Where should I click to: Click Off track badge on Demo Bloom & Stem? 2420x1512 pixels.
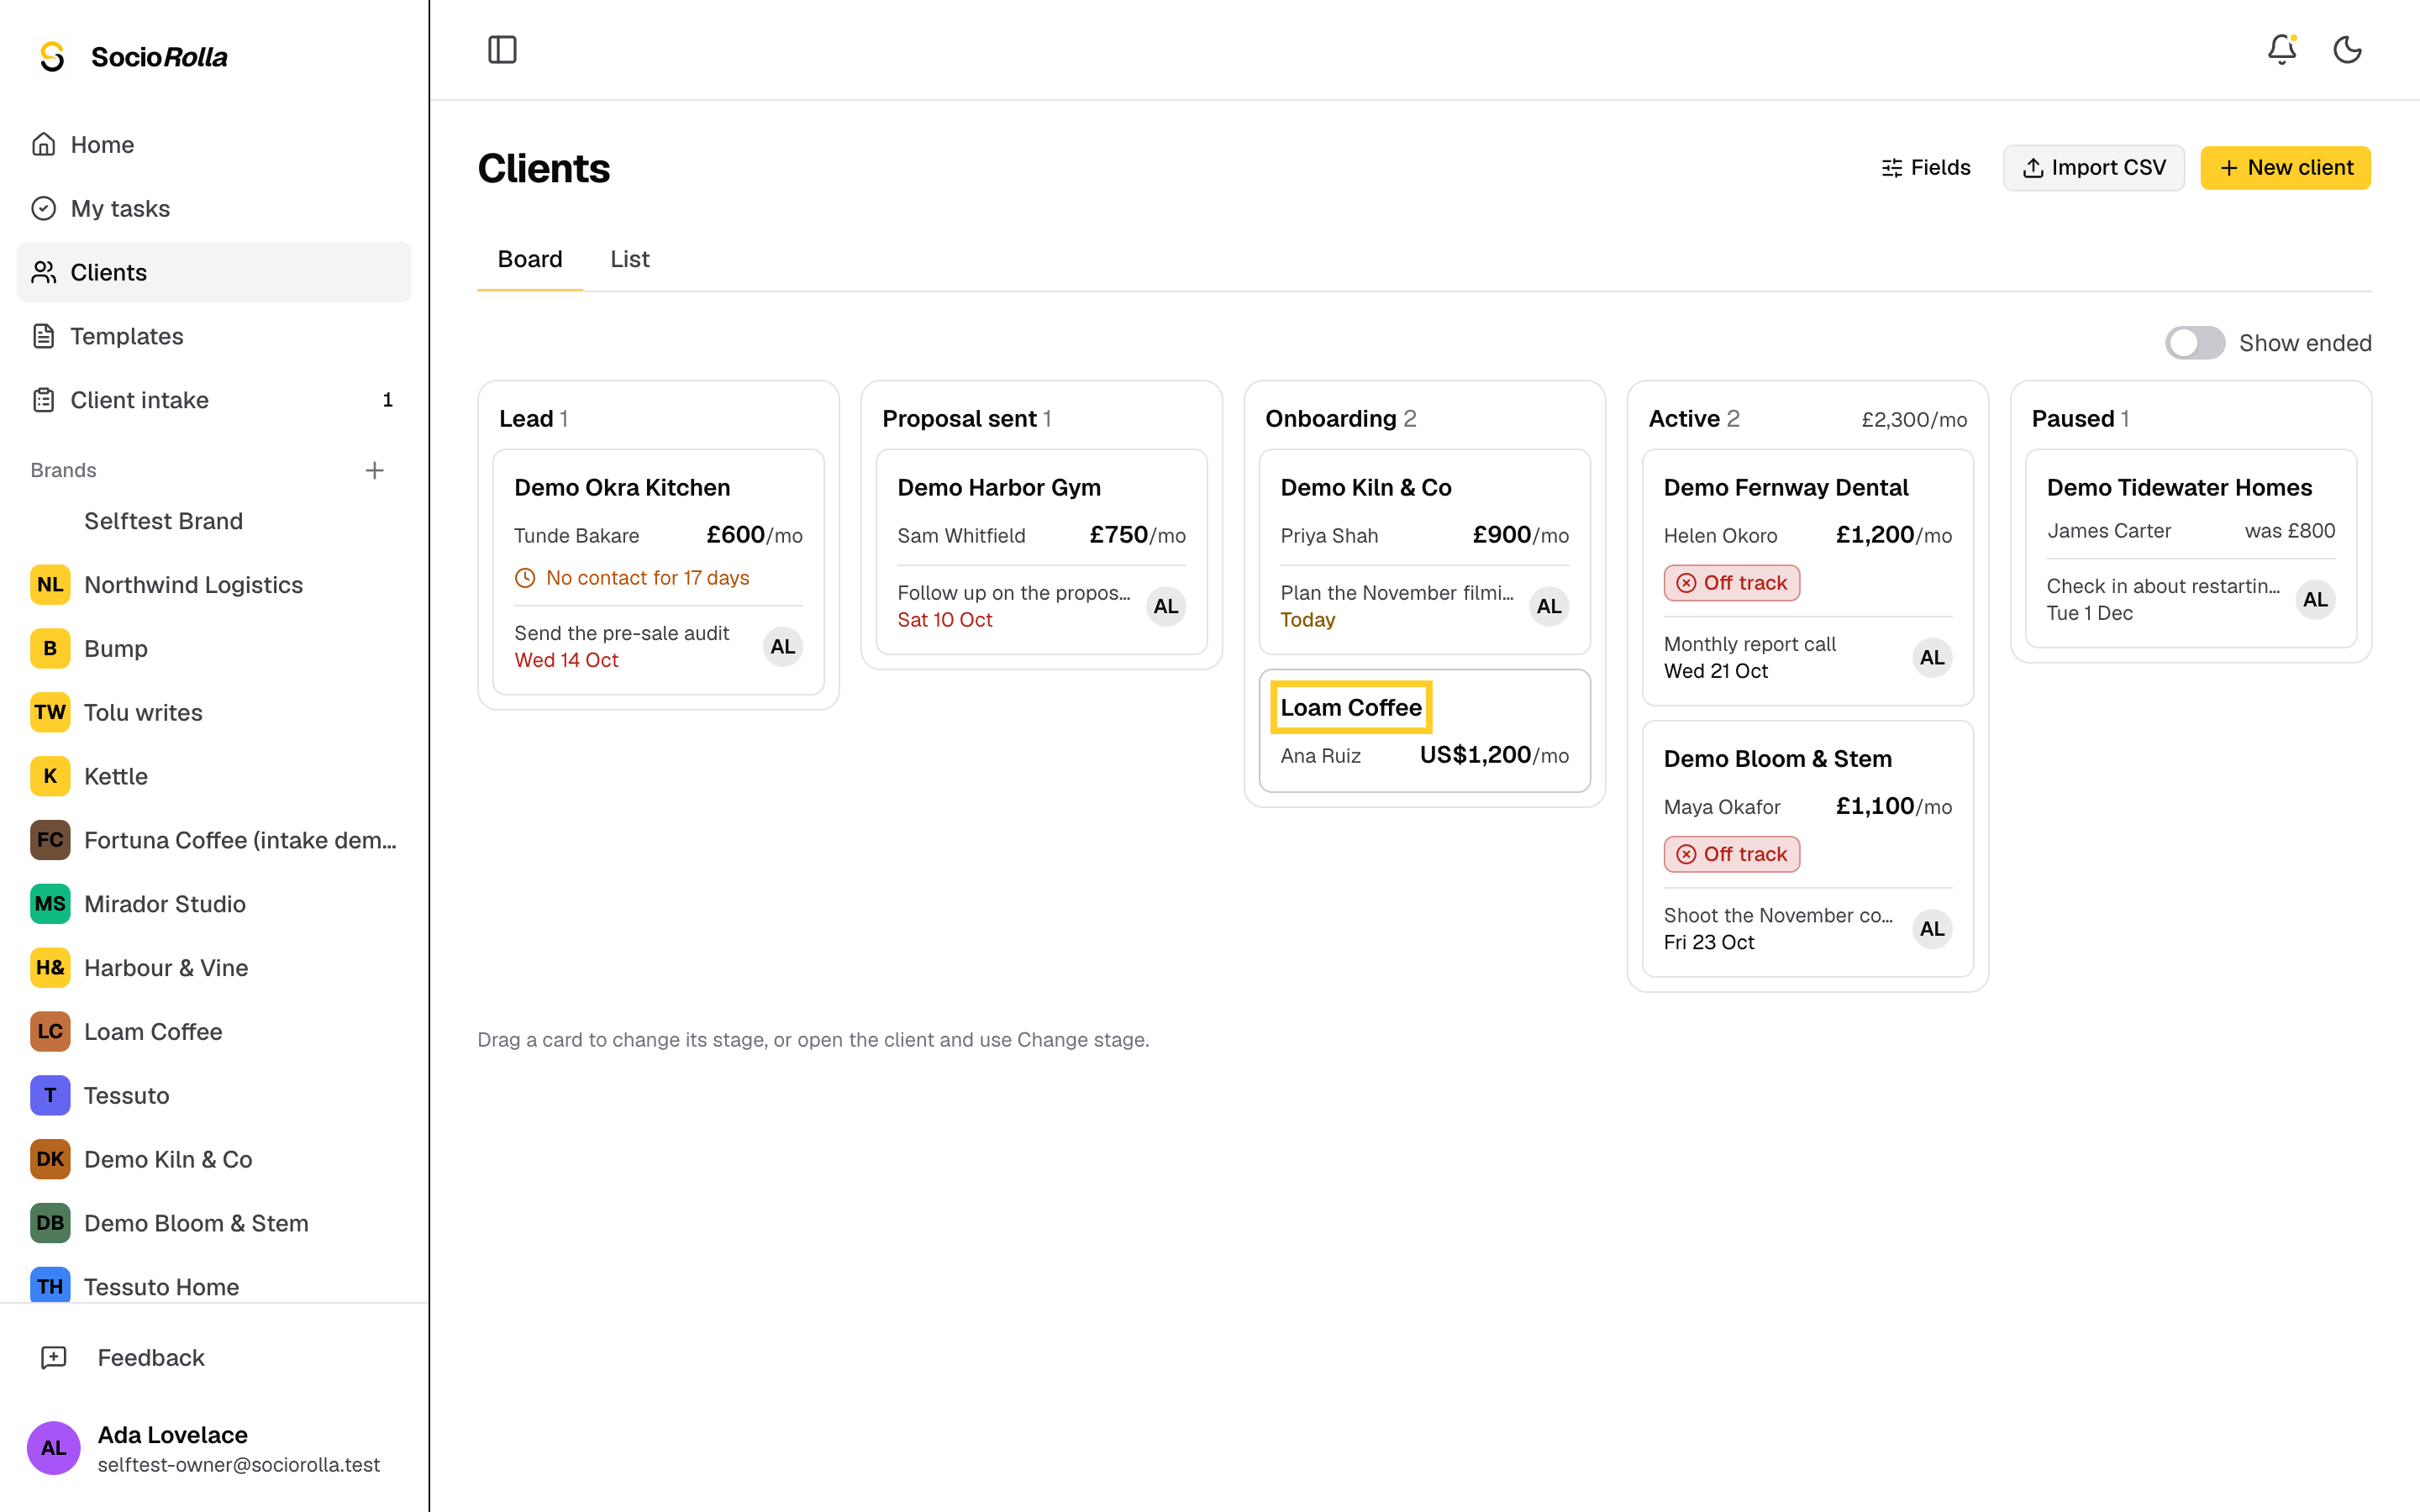pyautogui.click(x=1731, y=854)
